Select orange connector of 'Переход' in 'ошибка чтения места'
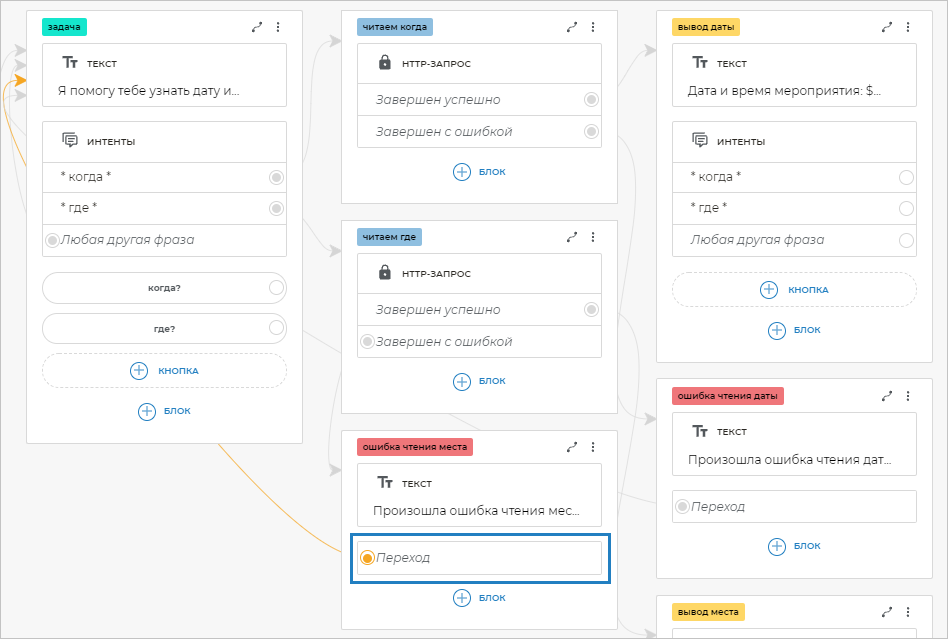The image size is (948, 639). pyautogui.click(x=367, y=557)
